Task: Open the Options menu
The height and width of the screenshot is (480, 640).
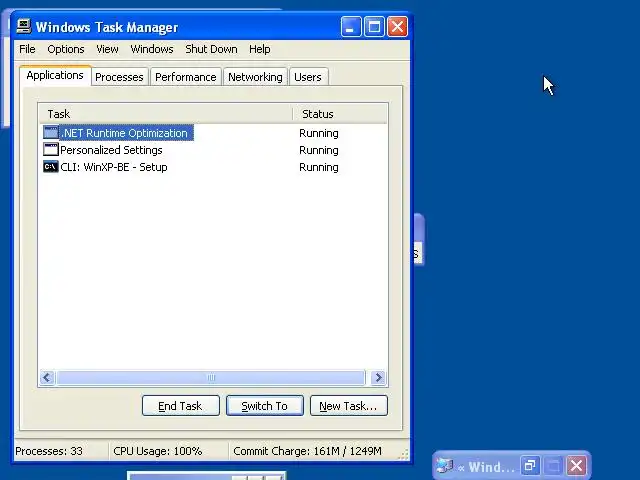Action: 66,49
